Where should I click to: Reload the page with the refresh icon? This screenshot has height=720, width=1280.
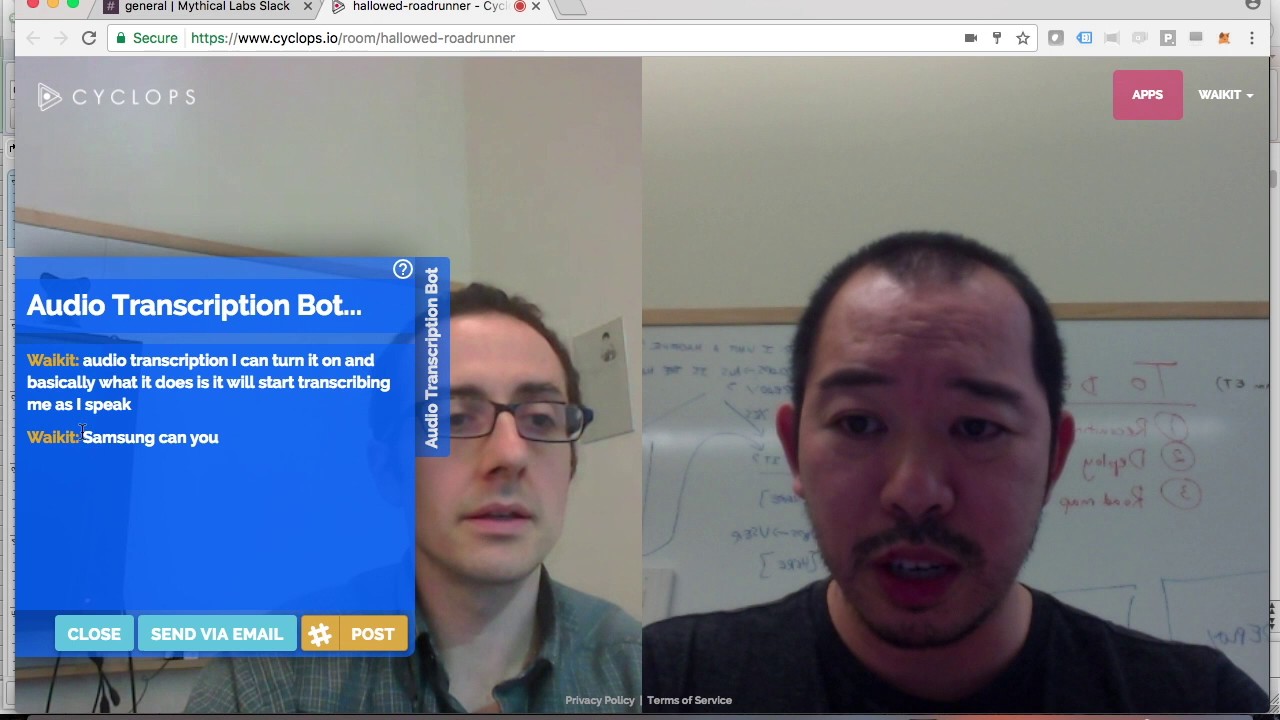[89, 38]
